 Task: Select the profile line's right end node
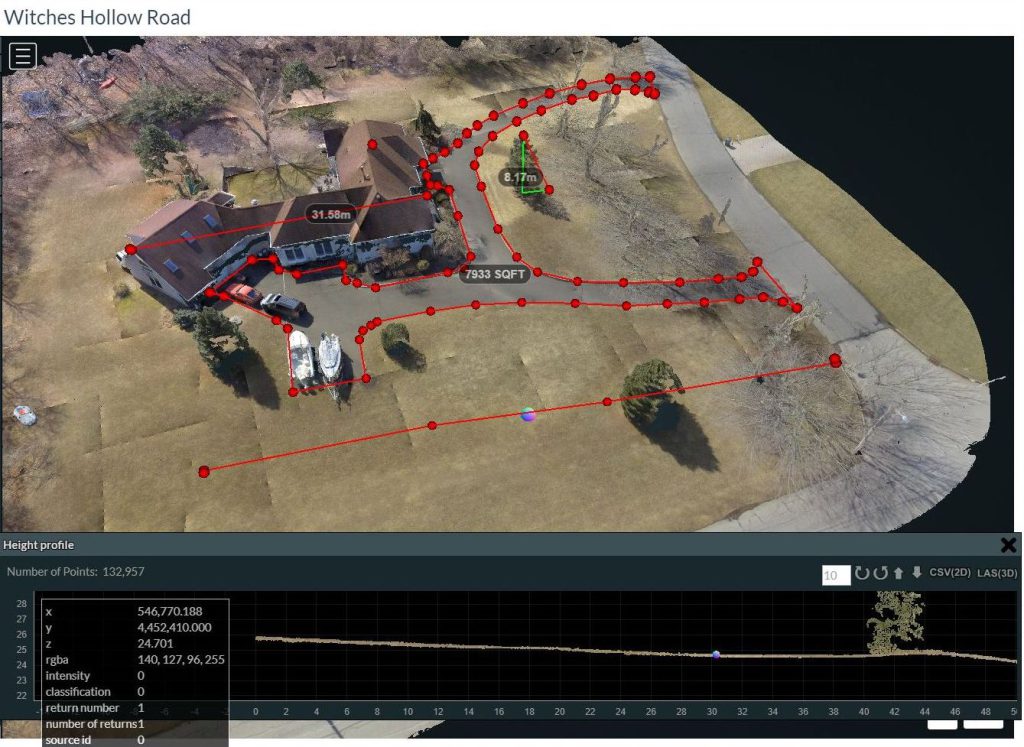tap(835, 360)
